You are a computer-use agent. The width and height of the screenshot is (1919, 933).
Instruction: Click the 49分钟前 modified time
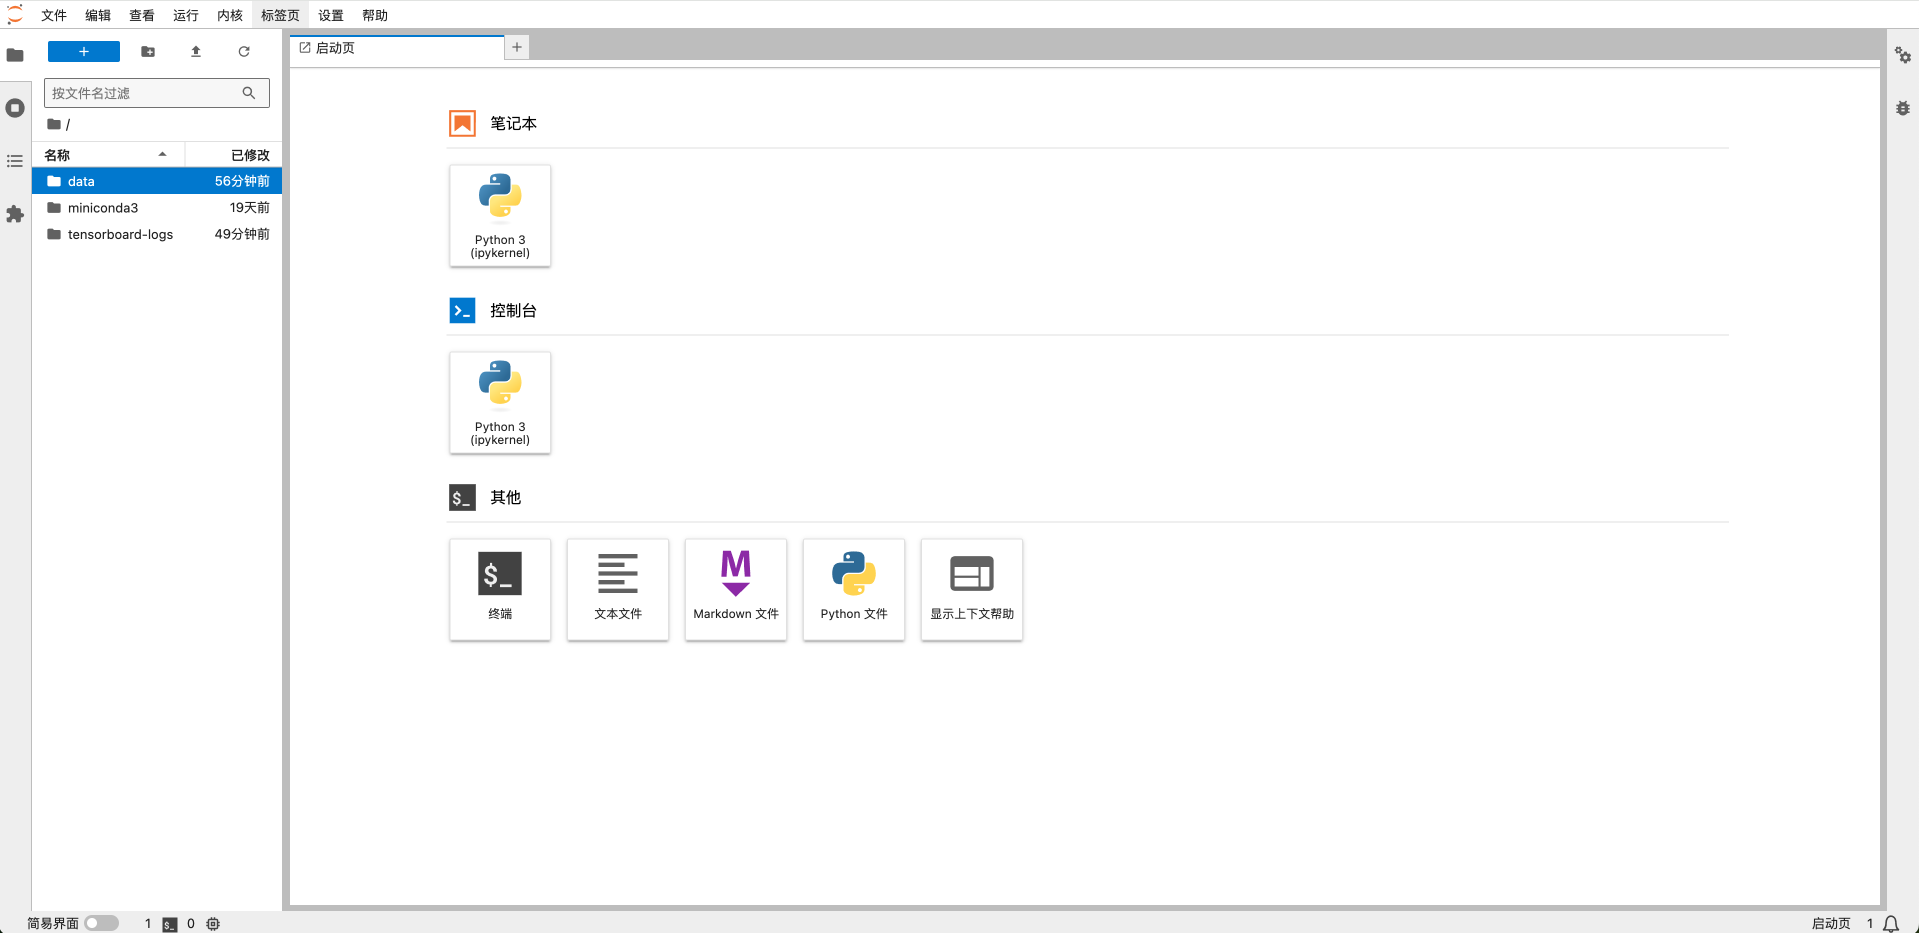click(242, 234)
